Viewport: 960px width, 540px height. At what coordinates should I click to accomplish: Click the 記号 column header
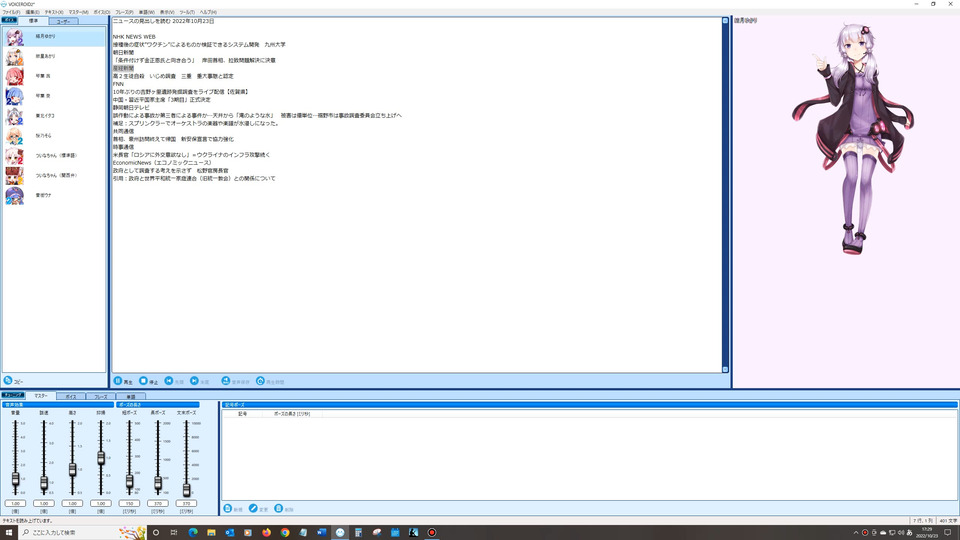coord(242,414)
